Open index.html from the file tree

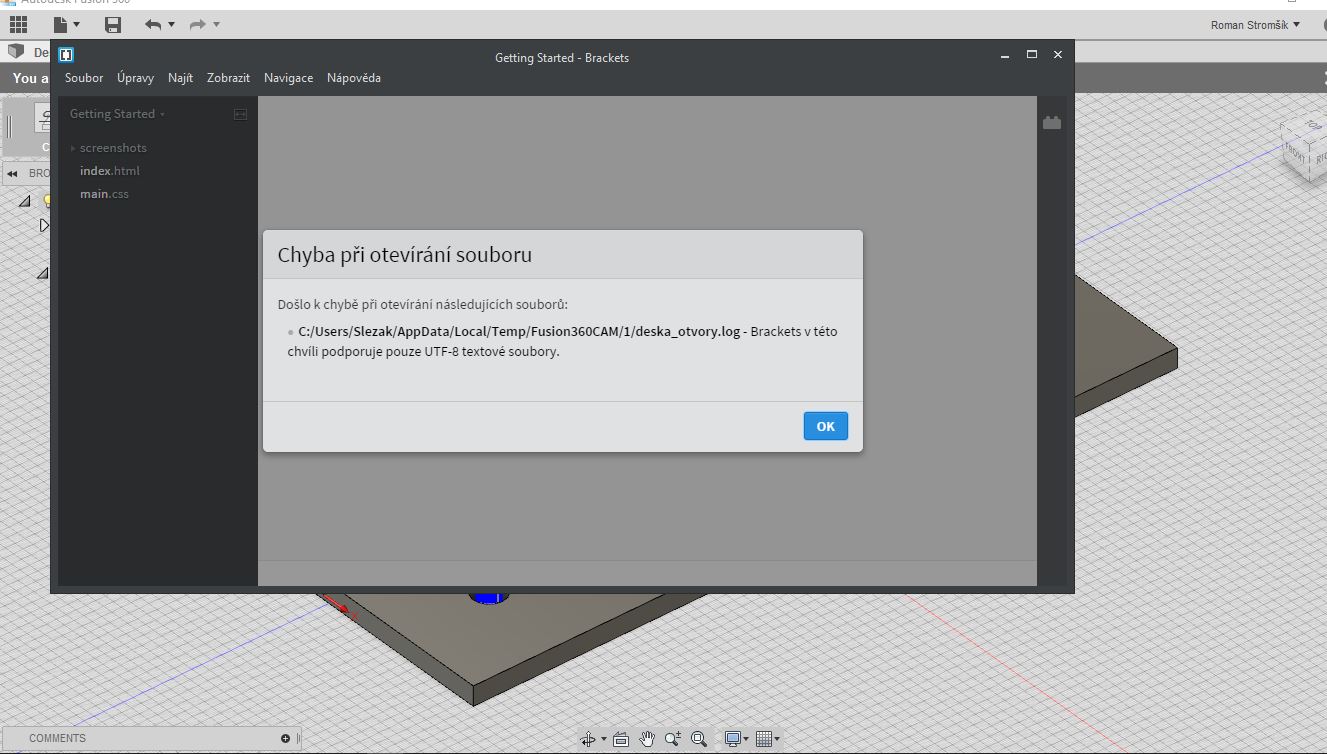point(110,171)
